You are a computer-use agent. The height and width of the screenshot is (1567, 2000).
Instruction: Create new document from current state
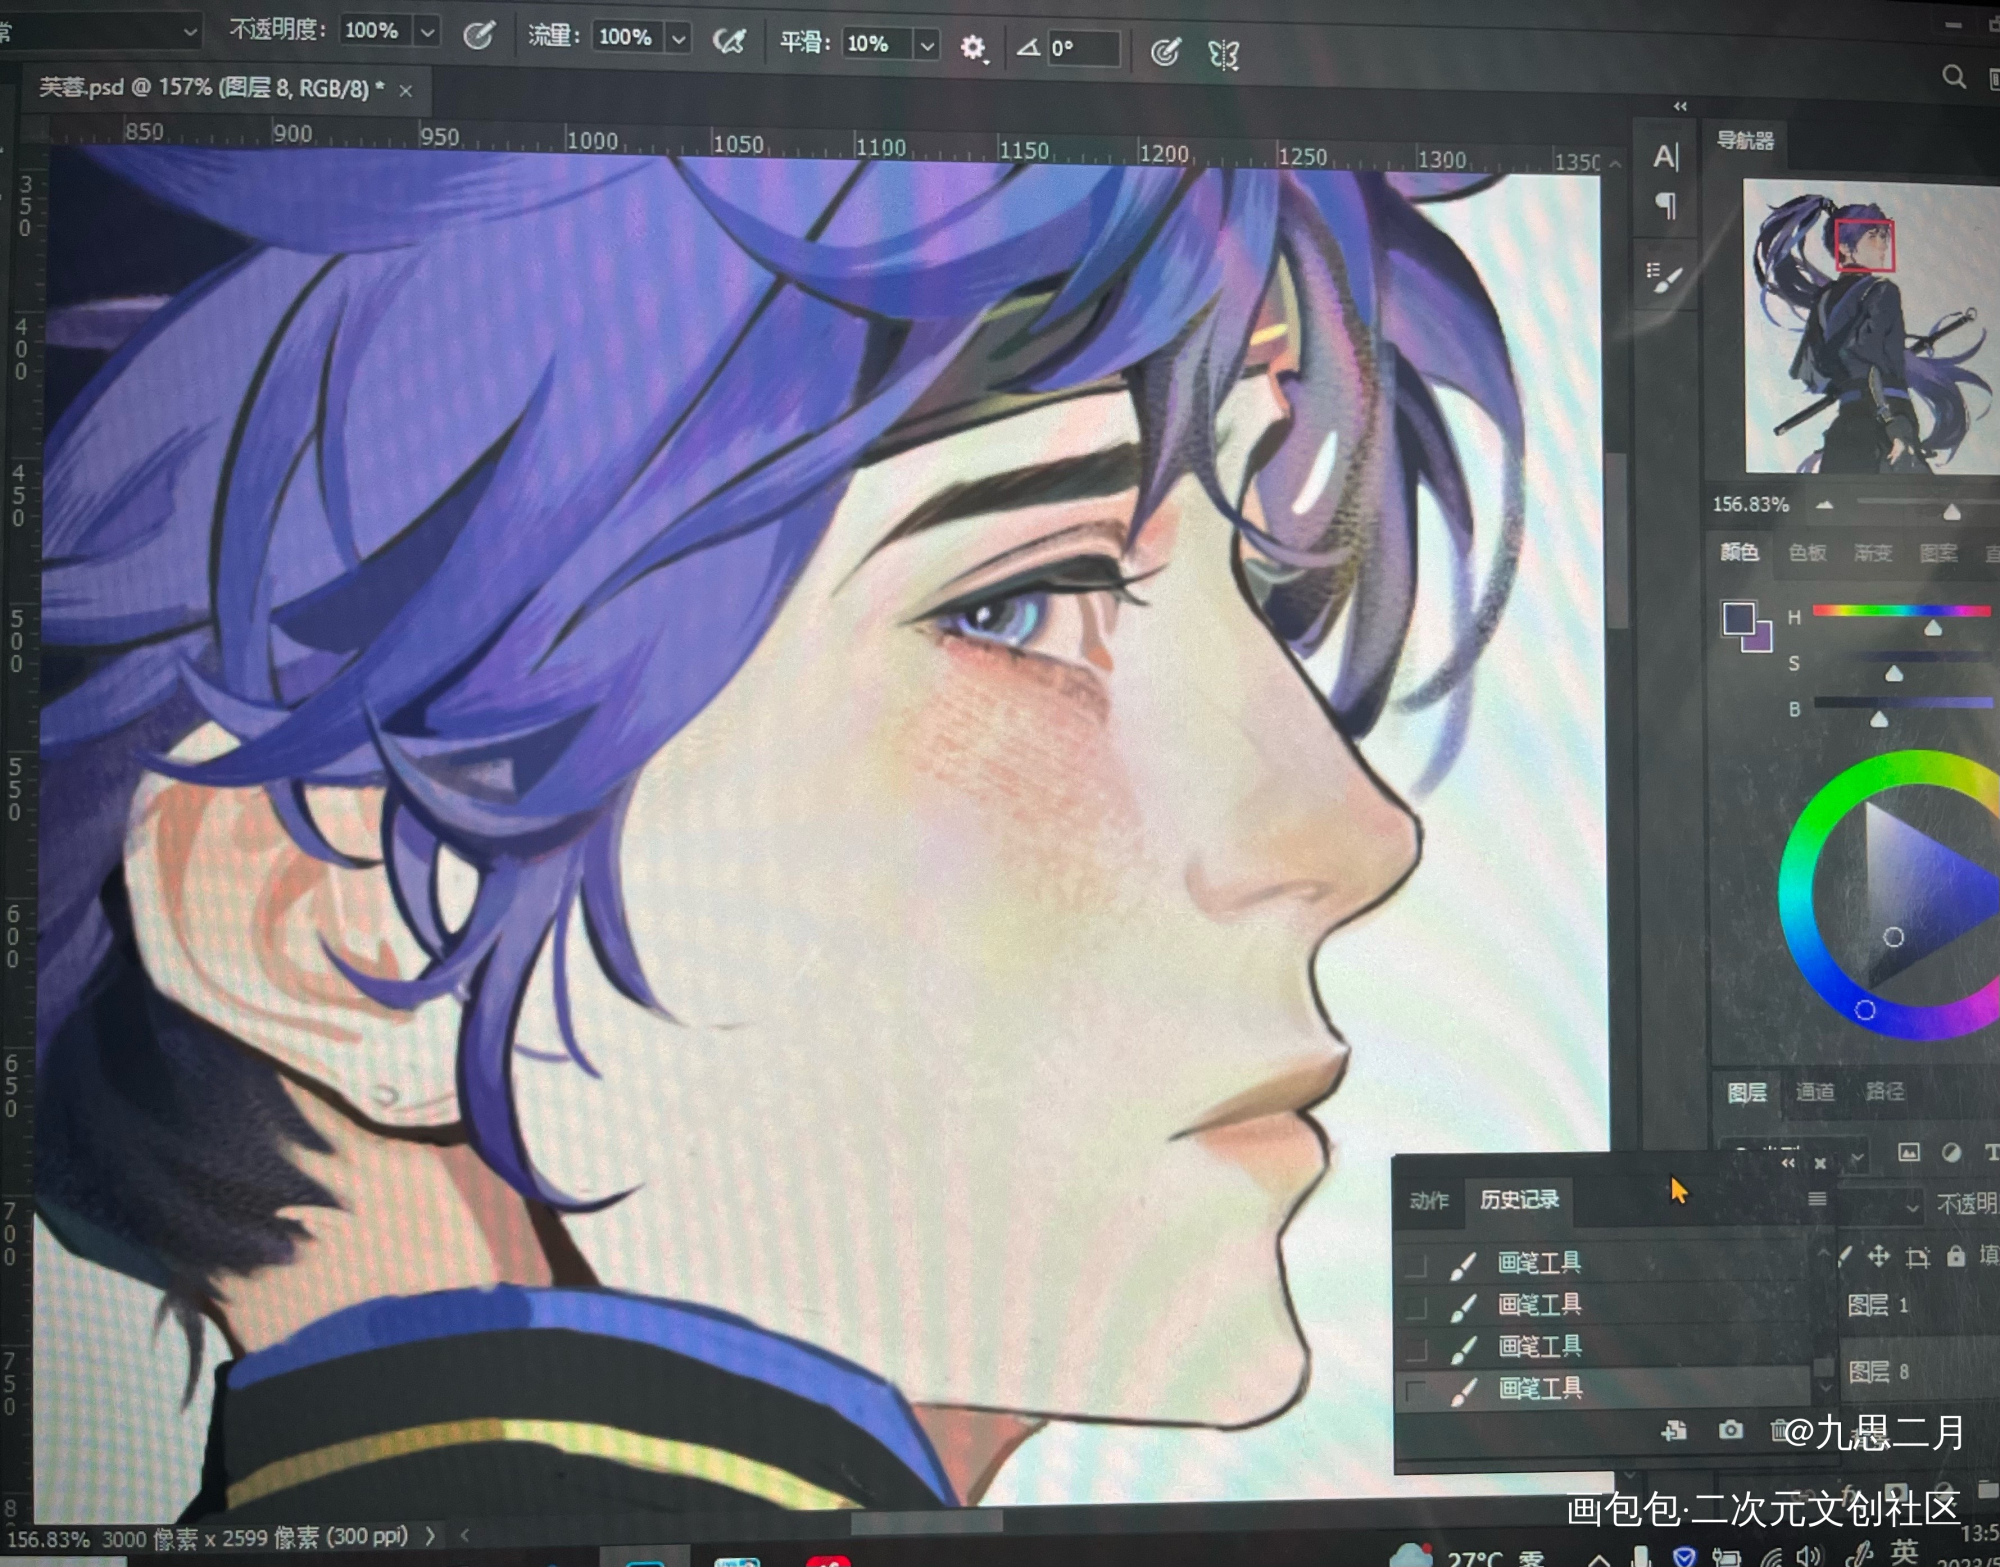[x=1674, y=1431]
